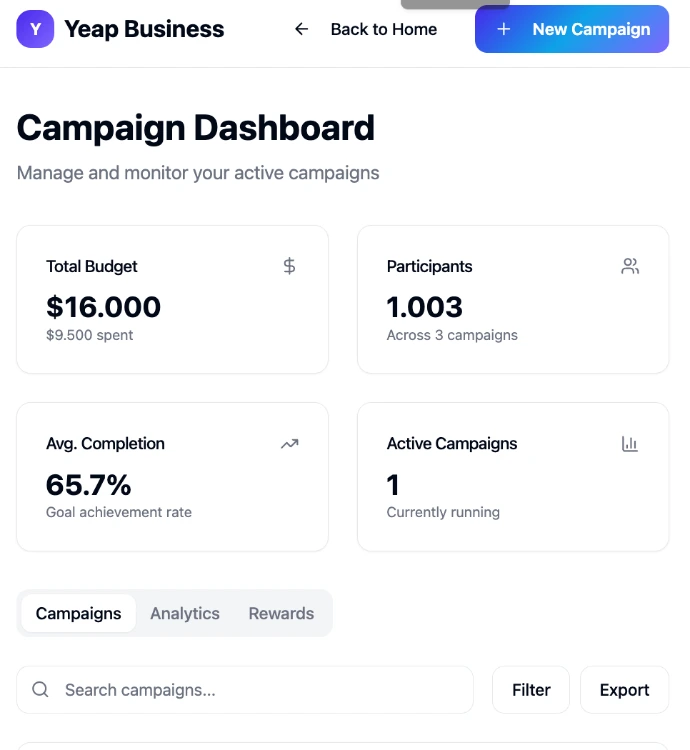Click the magnifier search icon

click(41, 690)
